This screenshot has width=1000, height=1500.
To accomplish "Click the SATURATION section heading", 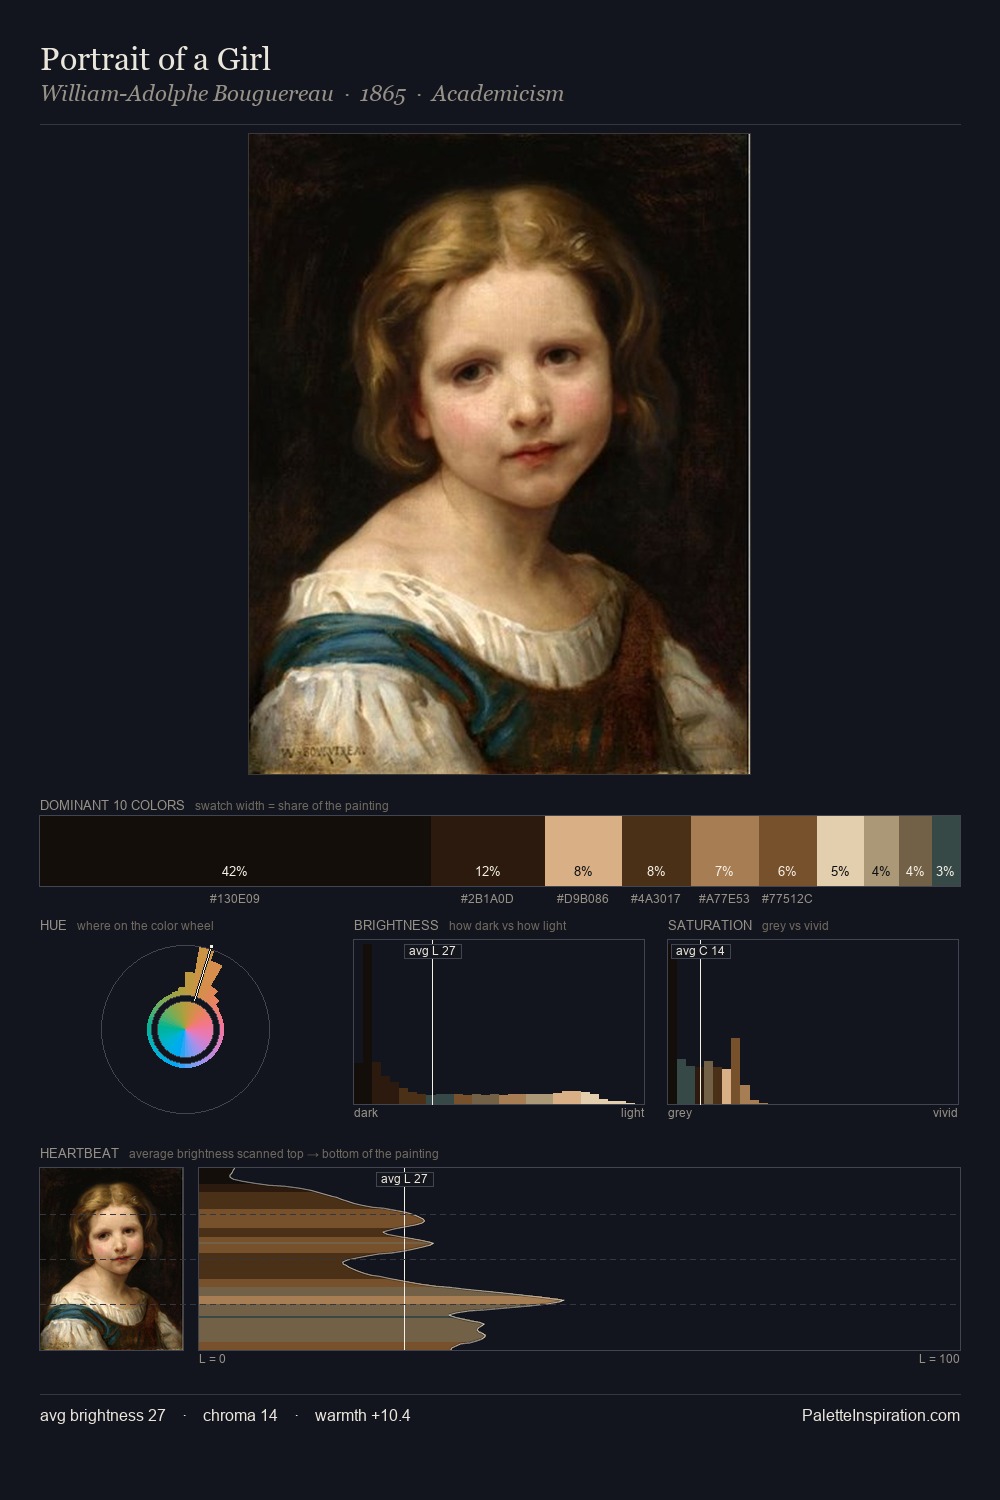I will pos(710,925).
